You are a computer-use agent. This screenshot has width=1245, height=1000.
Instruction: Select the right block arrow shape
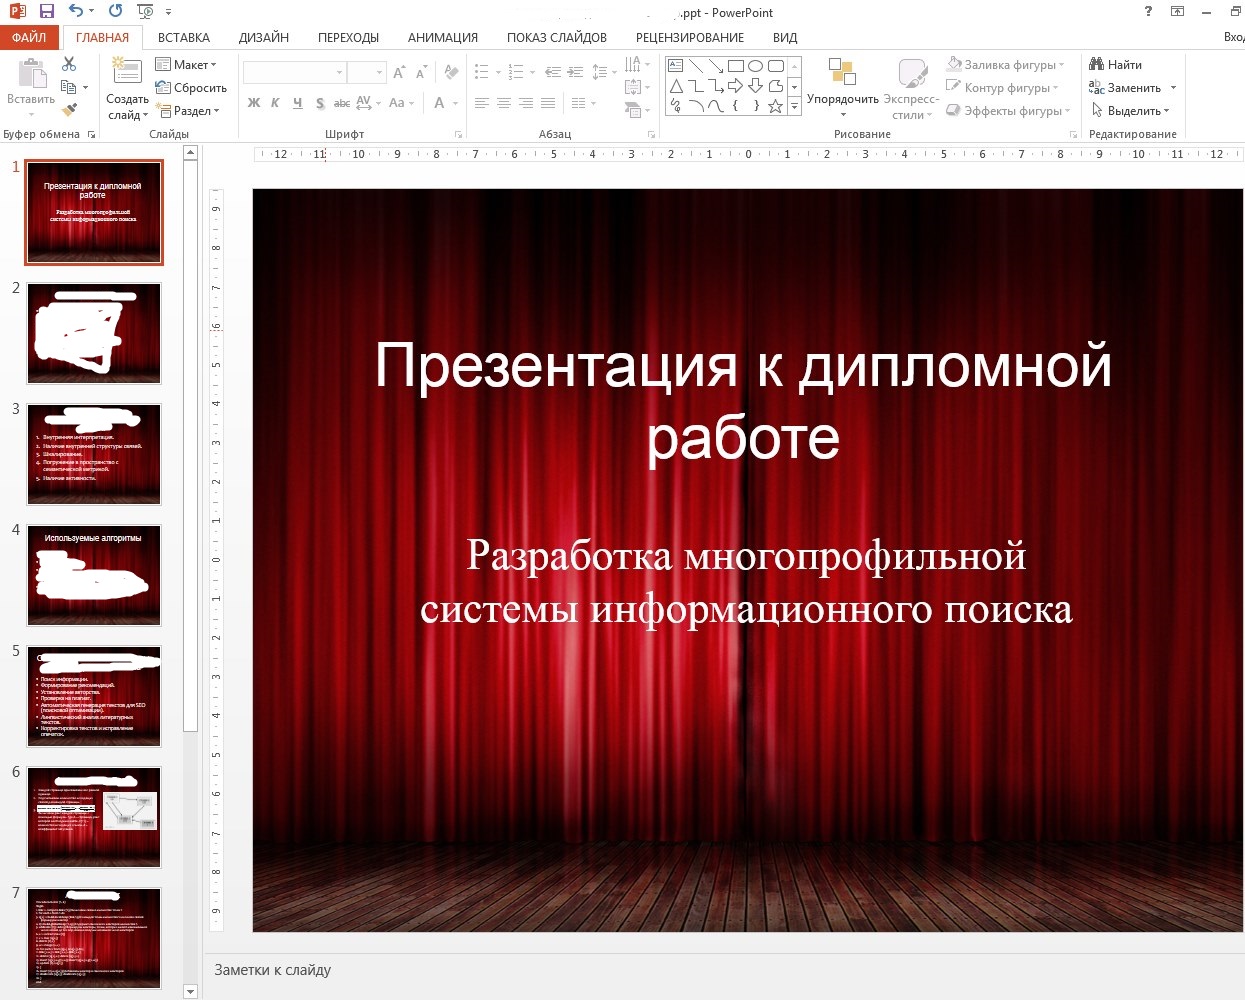point(735,86)
